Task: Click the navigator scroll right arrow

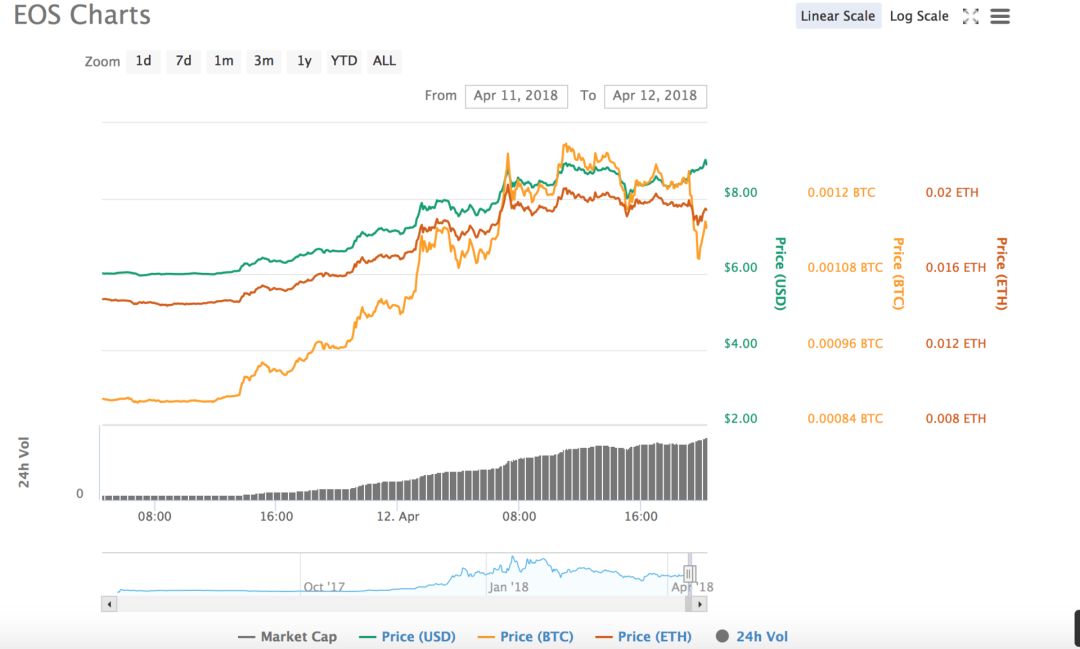Action: (x=700, y=604)
